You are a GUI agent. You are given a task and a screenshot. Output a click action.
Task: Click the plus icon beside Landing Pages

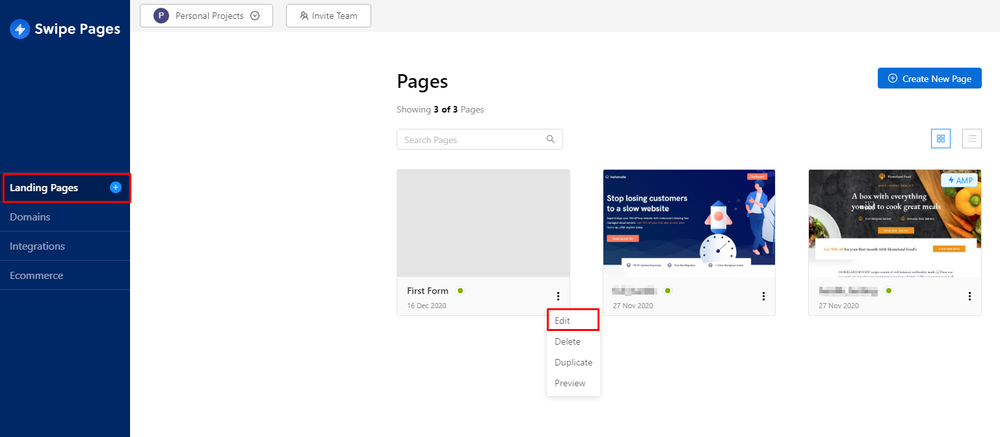[115, 188]
